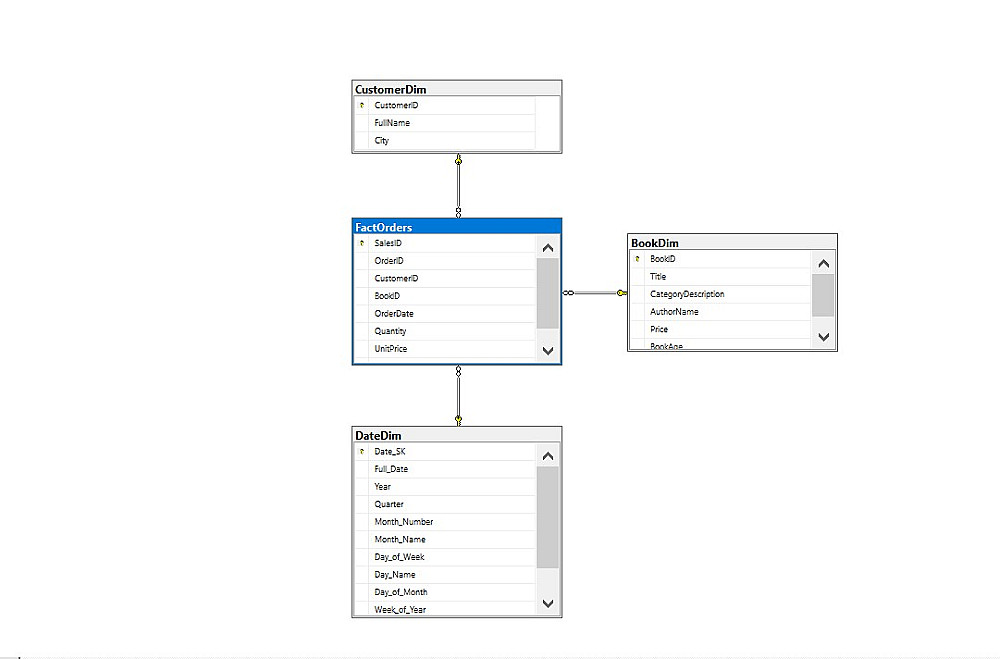
Task: Select the OrderDate column in FactOrders
Action: pos(445,313)
